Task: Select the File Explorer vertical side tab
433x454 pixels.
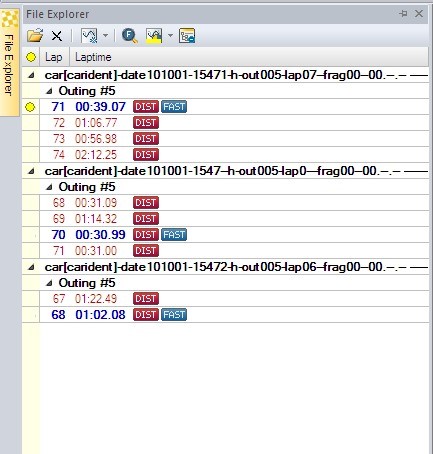Action: click(x=9, y=63)
